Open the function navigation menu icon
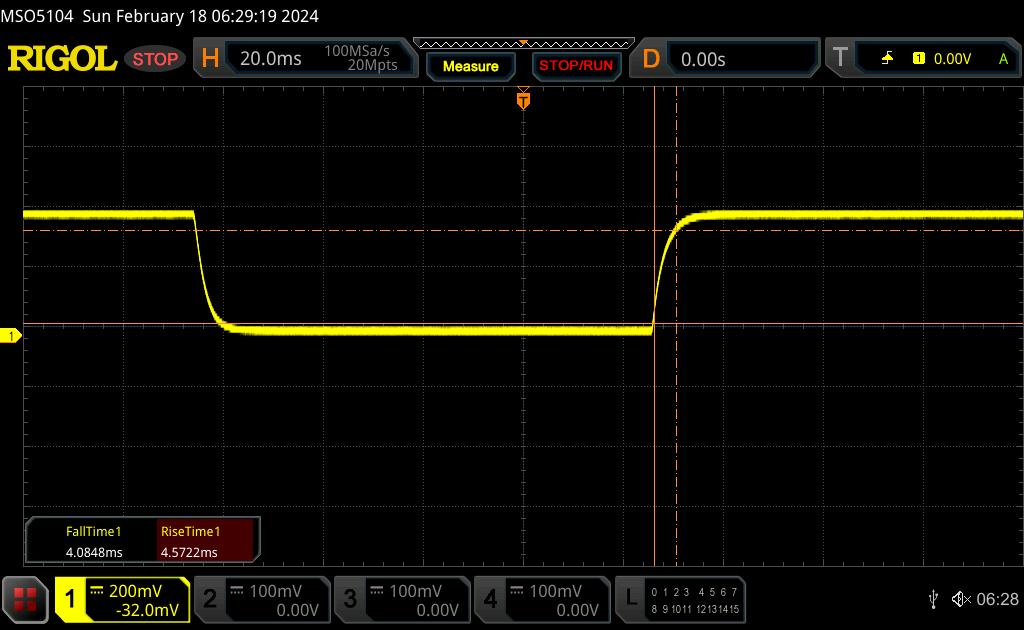This screenshot has height=630, width=1024. tap(26, 599)
